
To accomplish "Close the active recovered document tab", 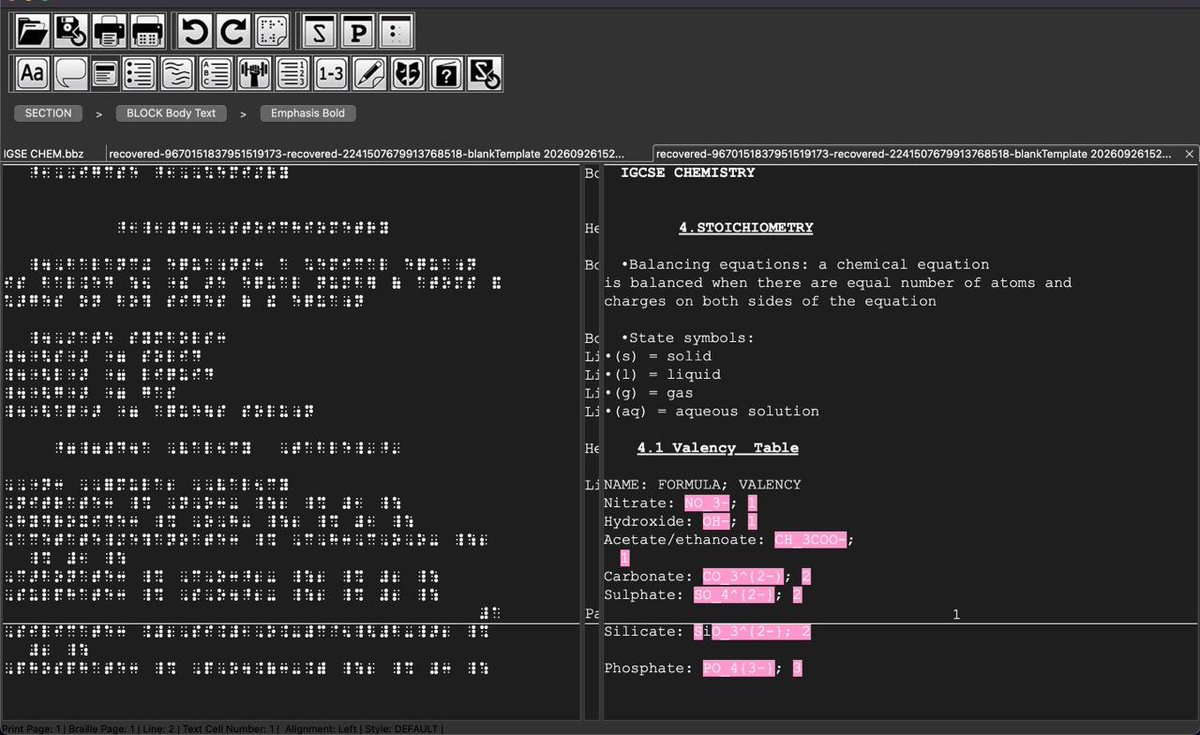I will point(1189,154).
